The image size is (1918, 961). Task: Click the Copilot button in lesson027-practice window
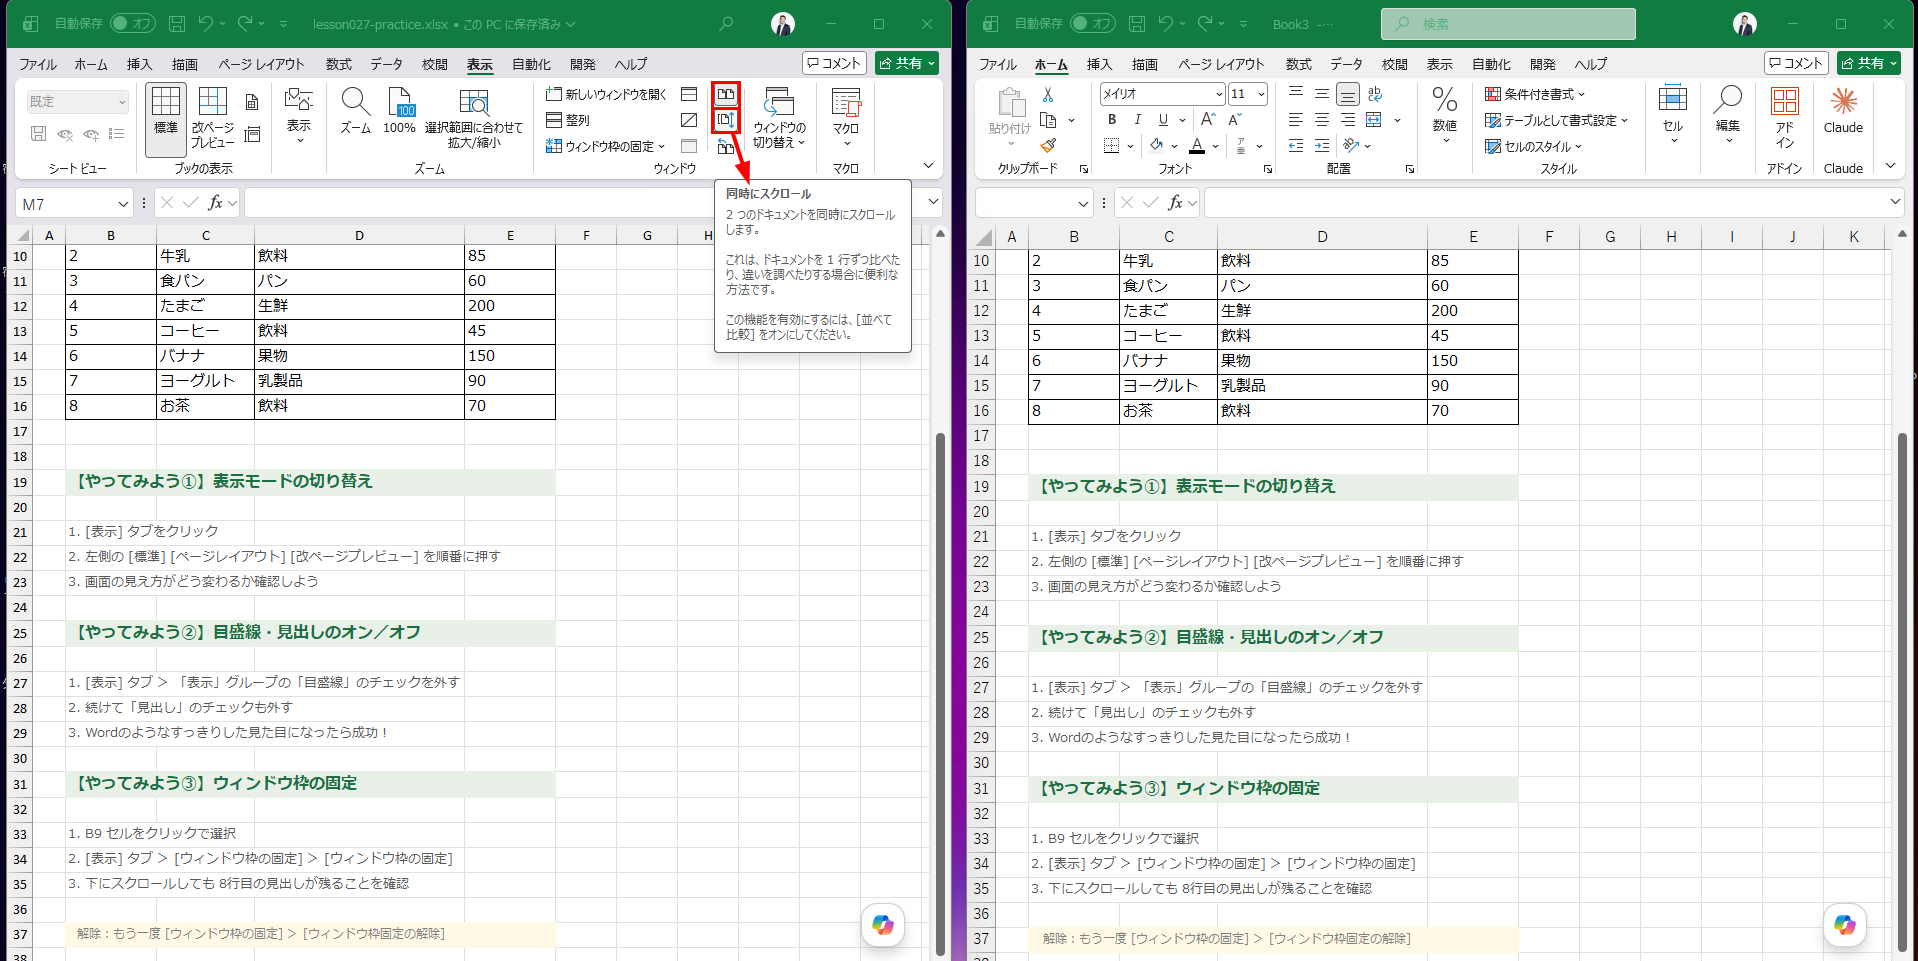click(883, 925)
